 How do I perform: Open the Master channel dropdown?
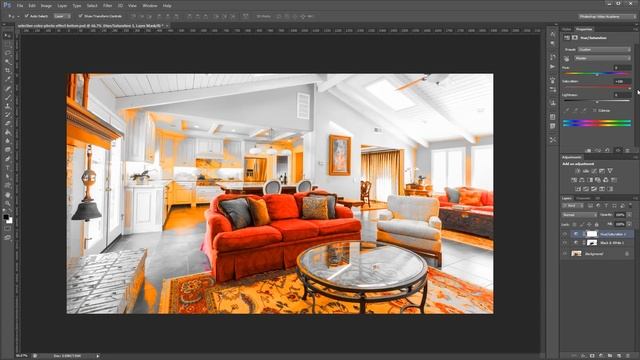point(602,58)
